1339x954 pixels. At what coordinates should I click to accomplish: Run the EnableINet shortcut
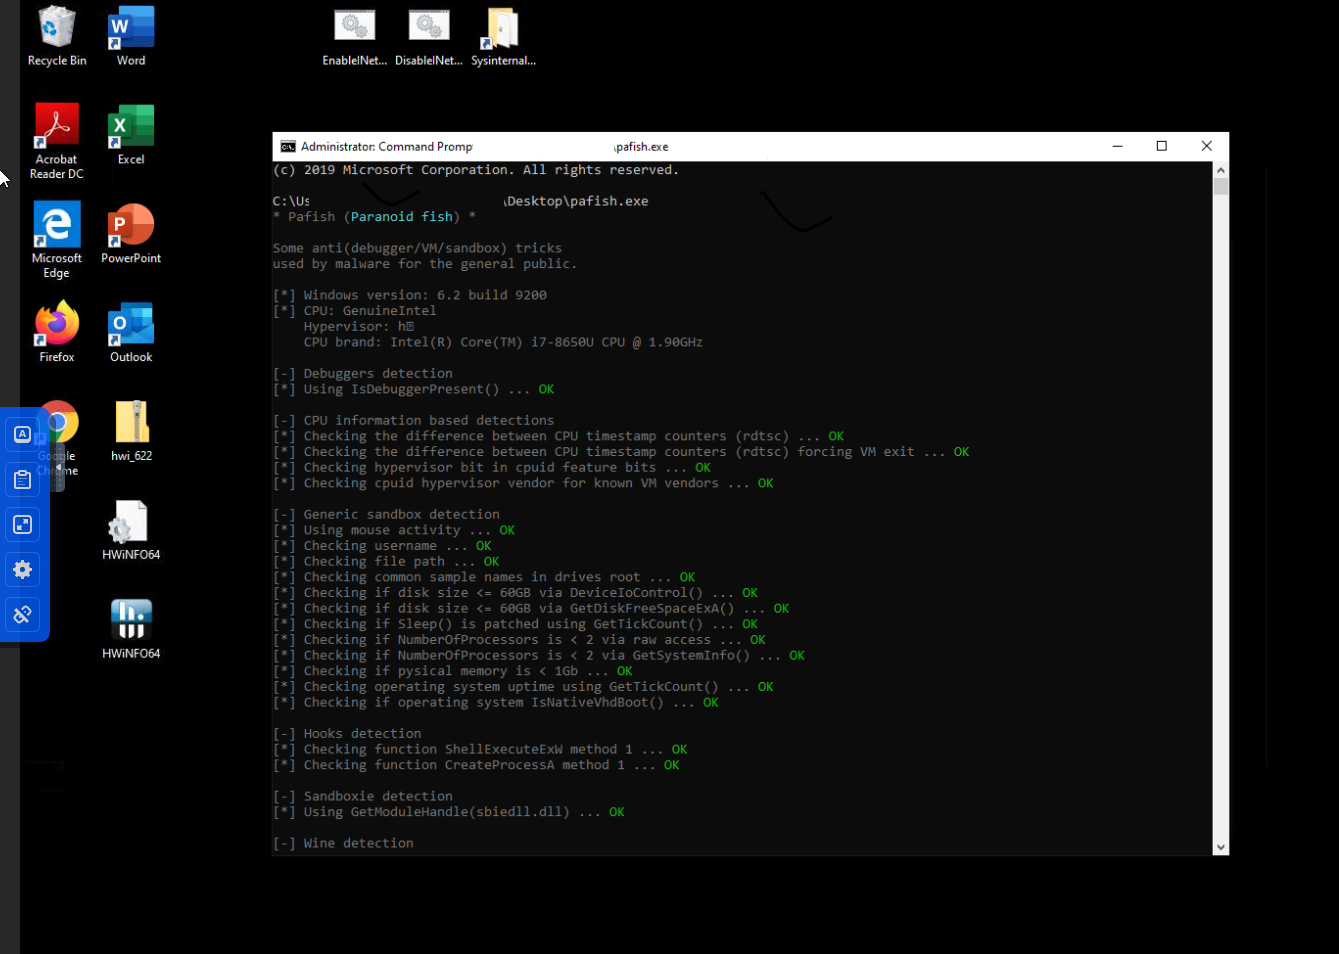click(354, 27)
